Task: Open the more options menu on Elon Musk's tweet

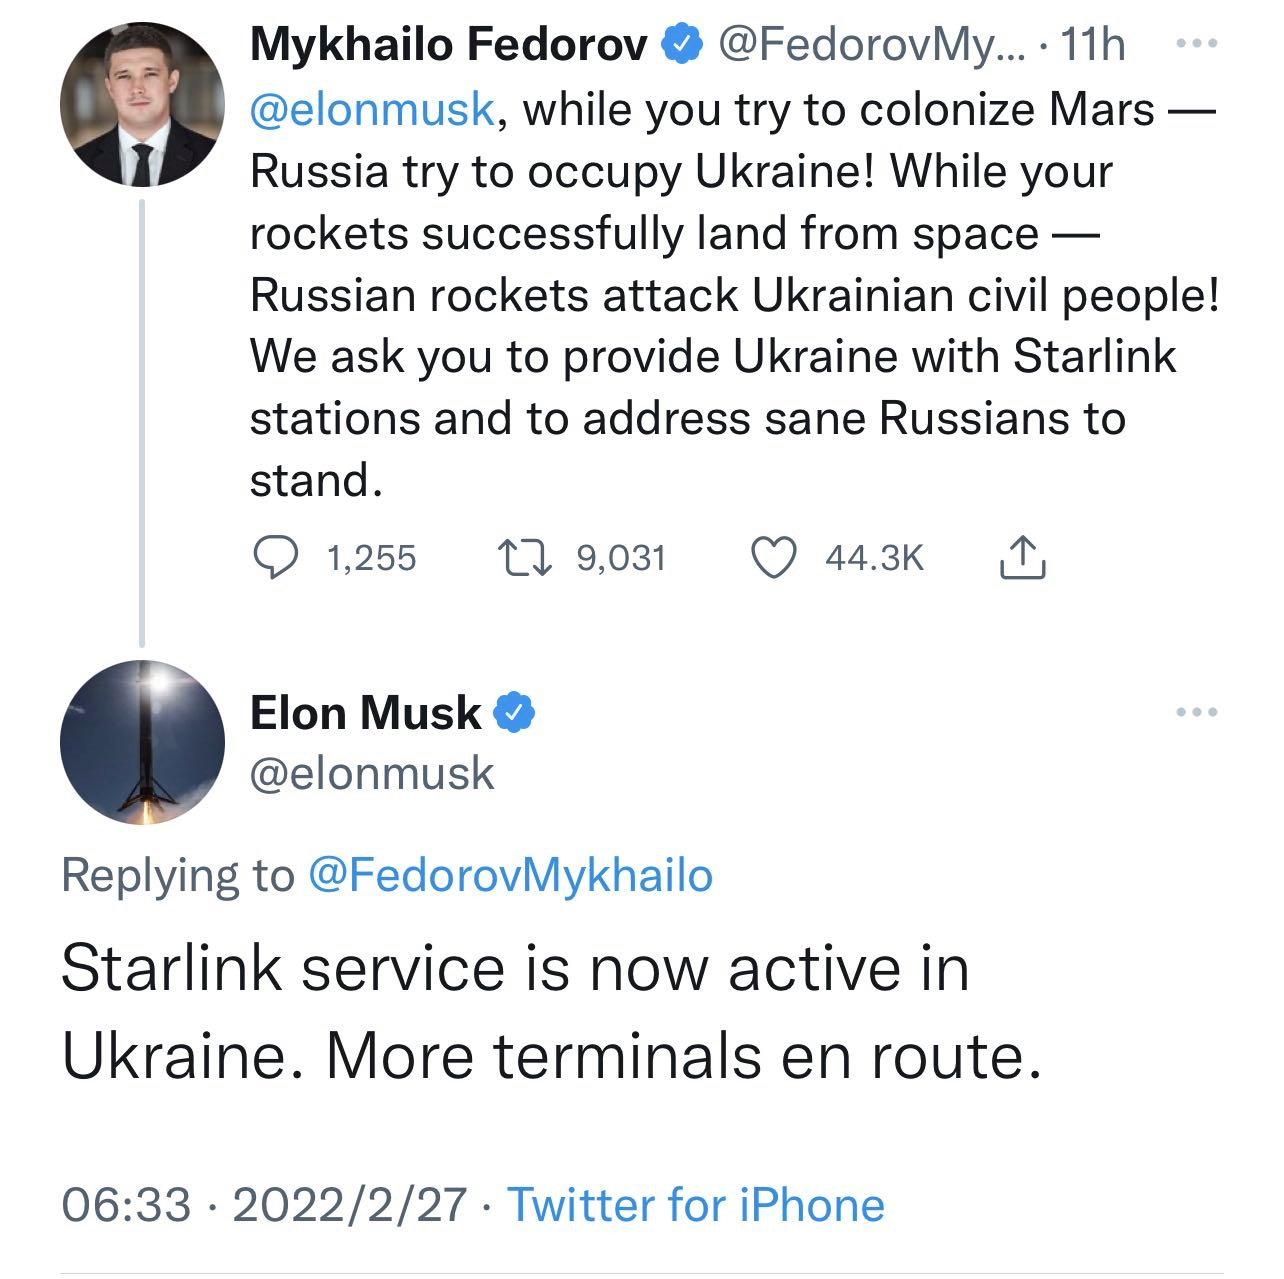Action: (x=1196, y=713)
